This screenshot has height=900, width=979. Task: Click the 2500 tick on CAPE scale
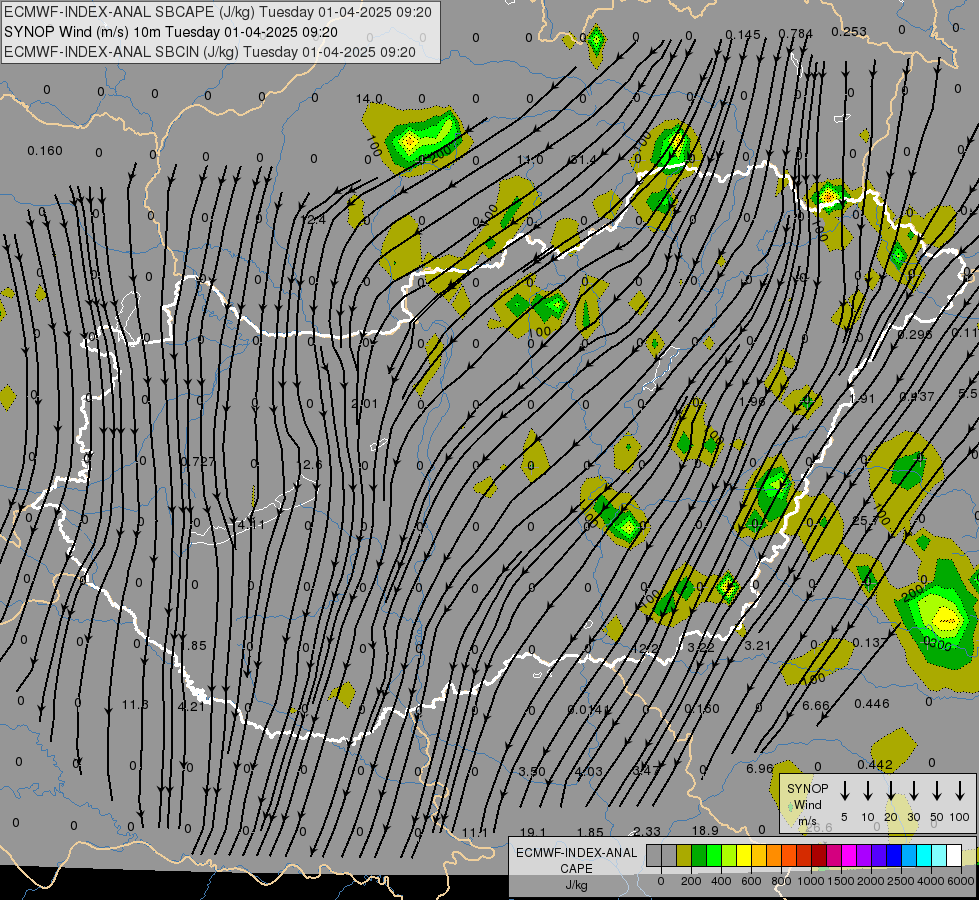pyautogui.click(x=900, y=881)
